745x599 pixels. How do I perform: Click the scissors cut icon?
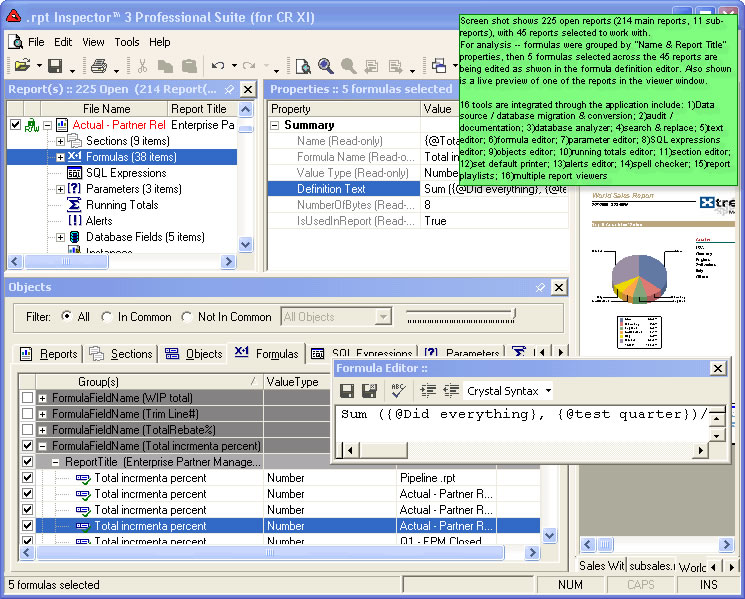click(142, 66)
